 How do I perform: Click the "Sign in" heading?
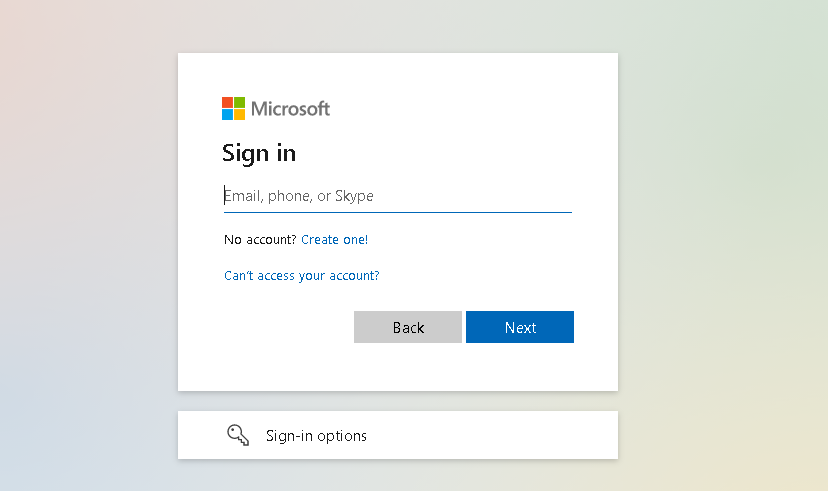click(259, 153)
